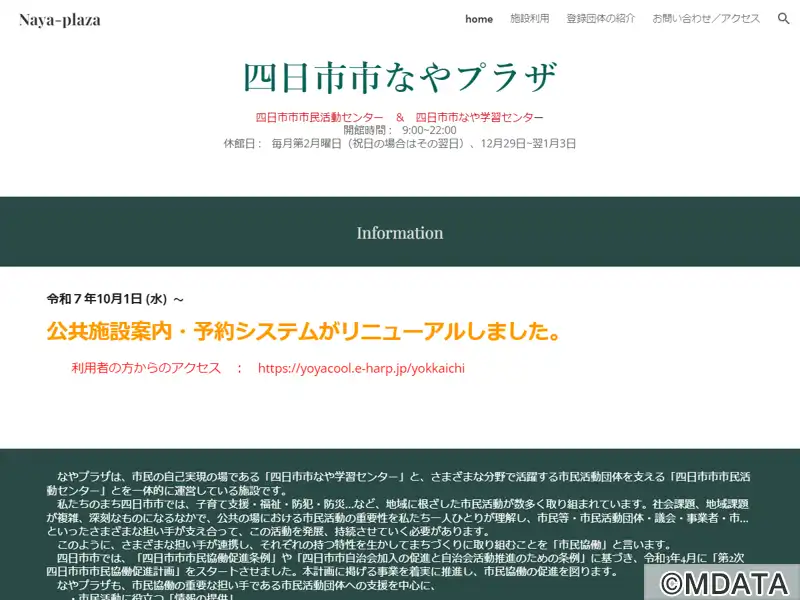The image size is (800, 600).
Task: Follow the yoyacool.e-harp.jp reservation link
Action: pyautogui.click(x=361, y=368)
